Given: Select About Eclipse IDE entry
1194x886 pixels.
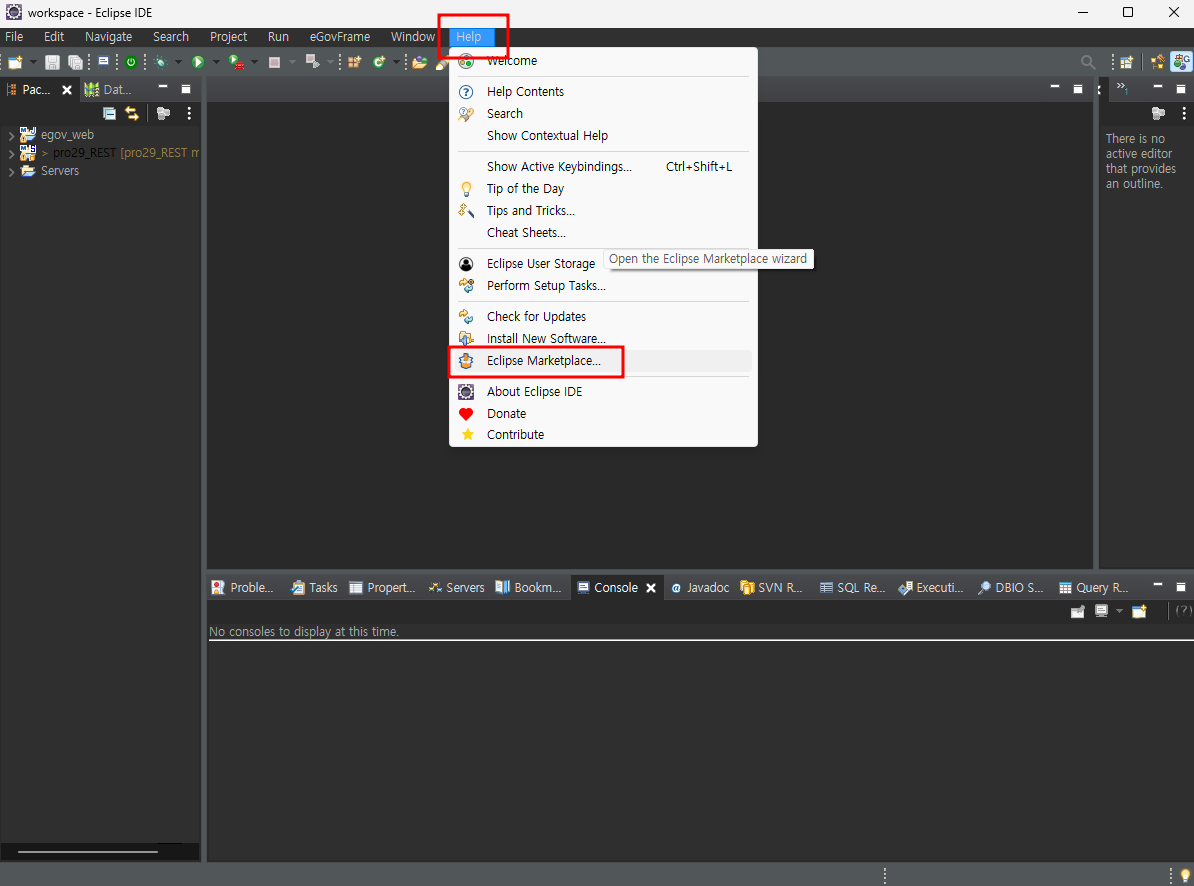Looking at the screenshot, I should tap(603, 392).
